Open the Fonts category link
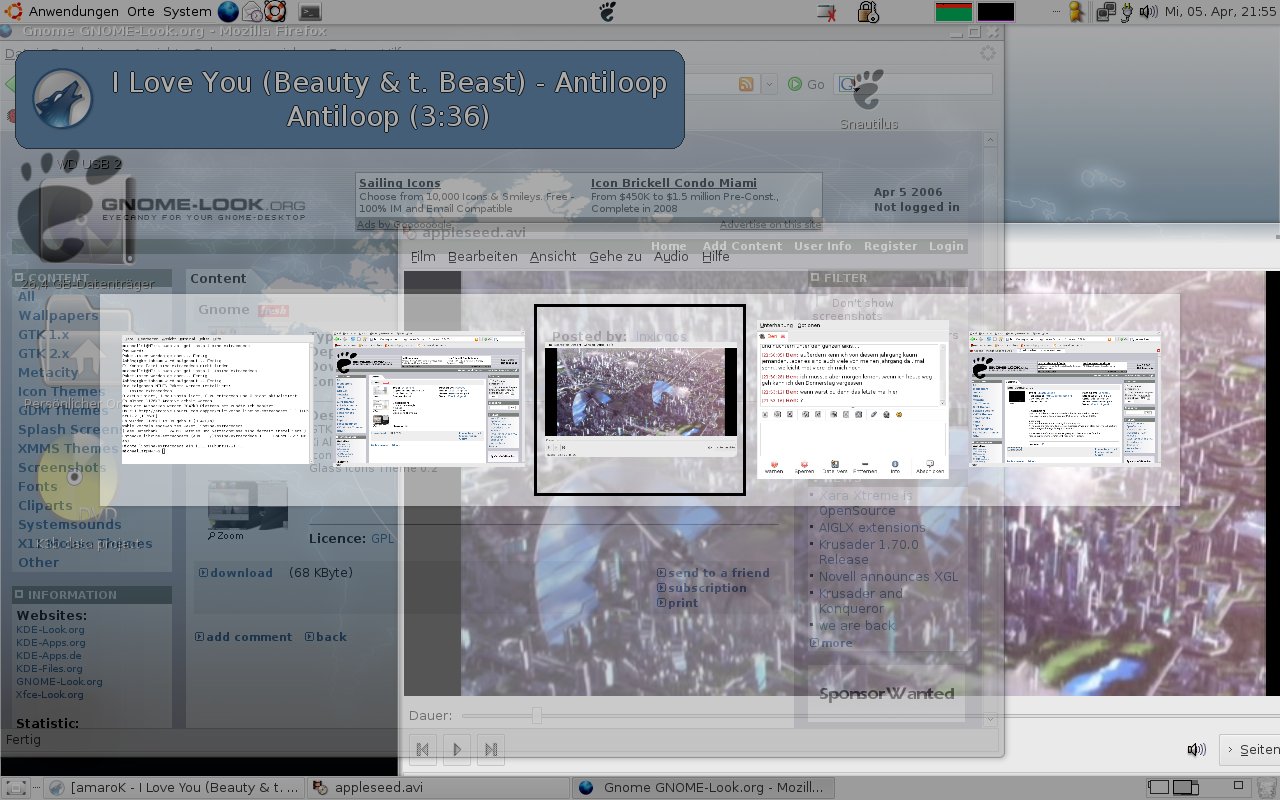1280x800 pixels. coord(38,486)
